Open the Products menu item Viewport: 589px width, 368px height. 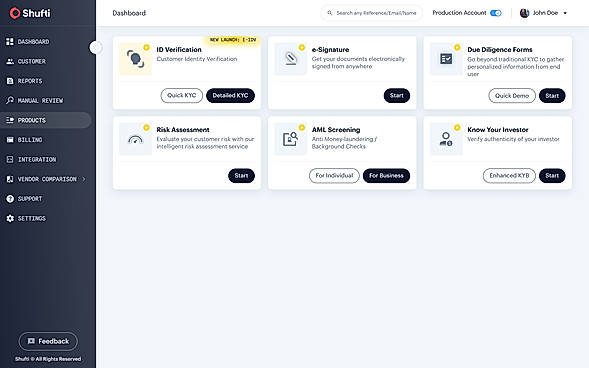pyautogui.click(x=45, y=120)
